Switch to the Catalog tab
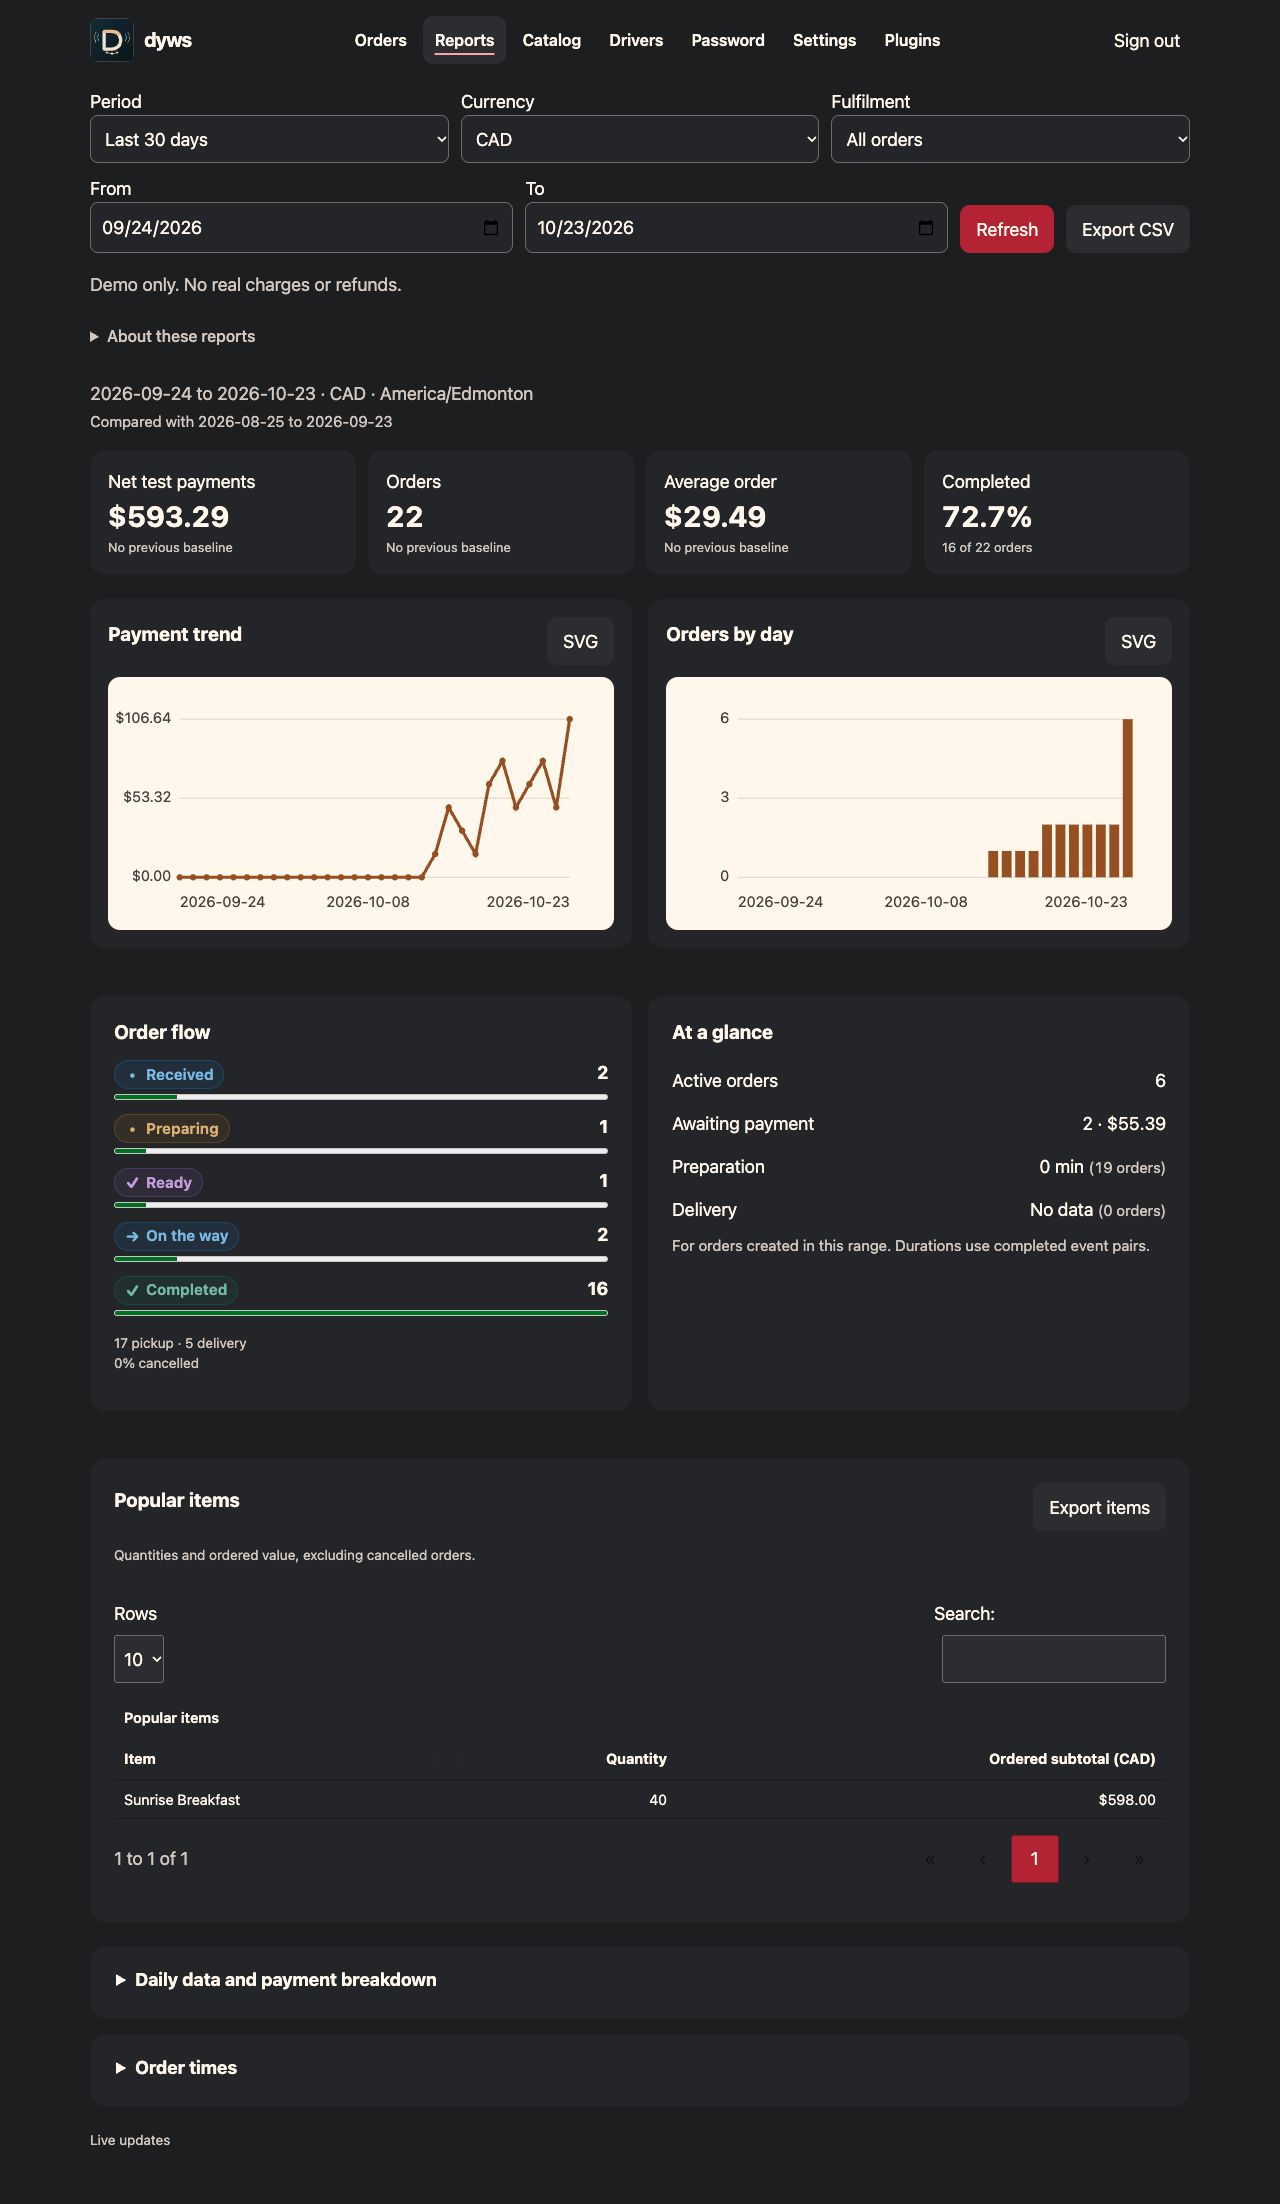 (551, 40)
